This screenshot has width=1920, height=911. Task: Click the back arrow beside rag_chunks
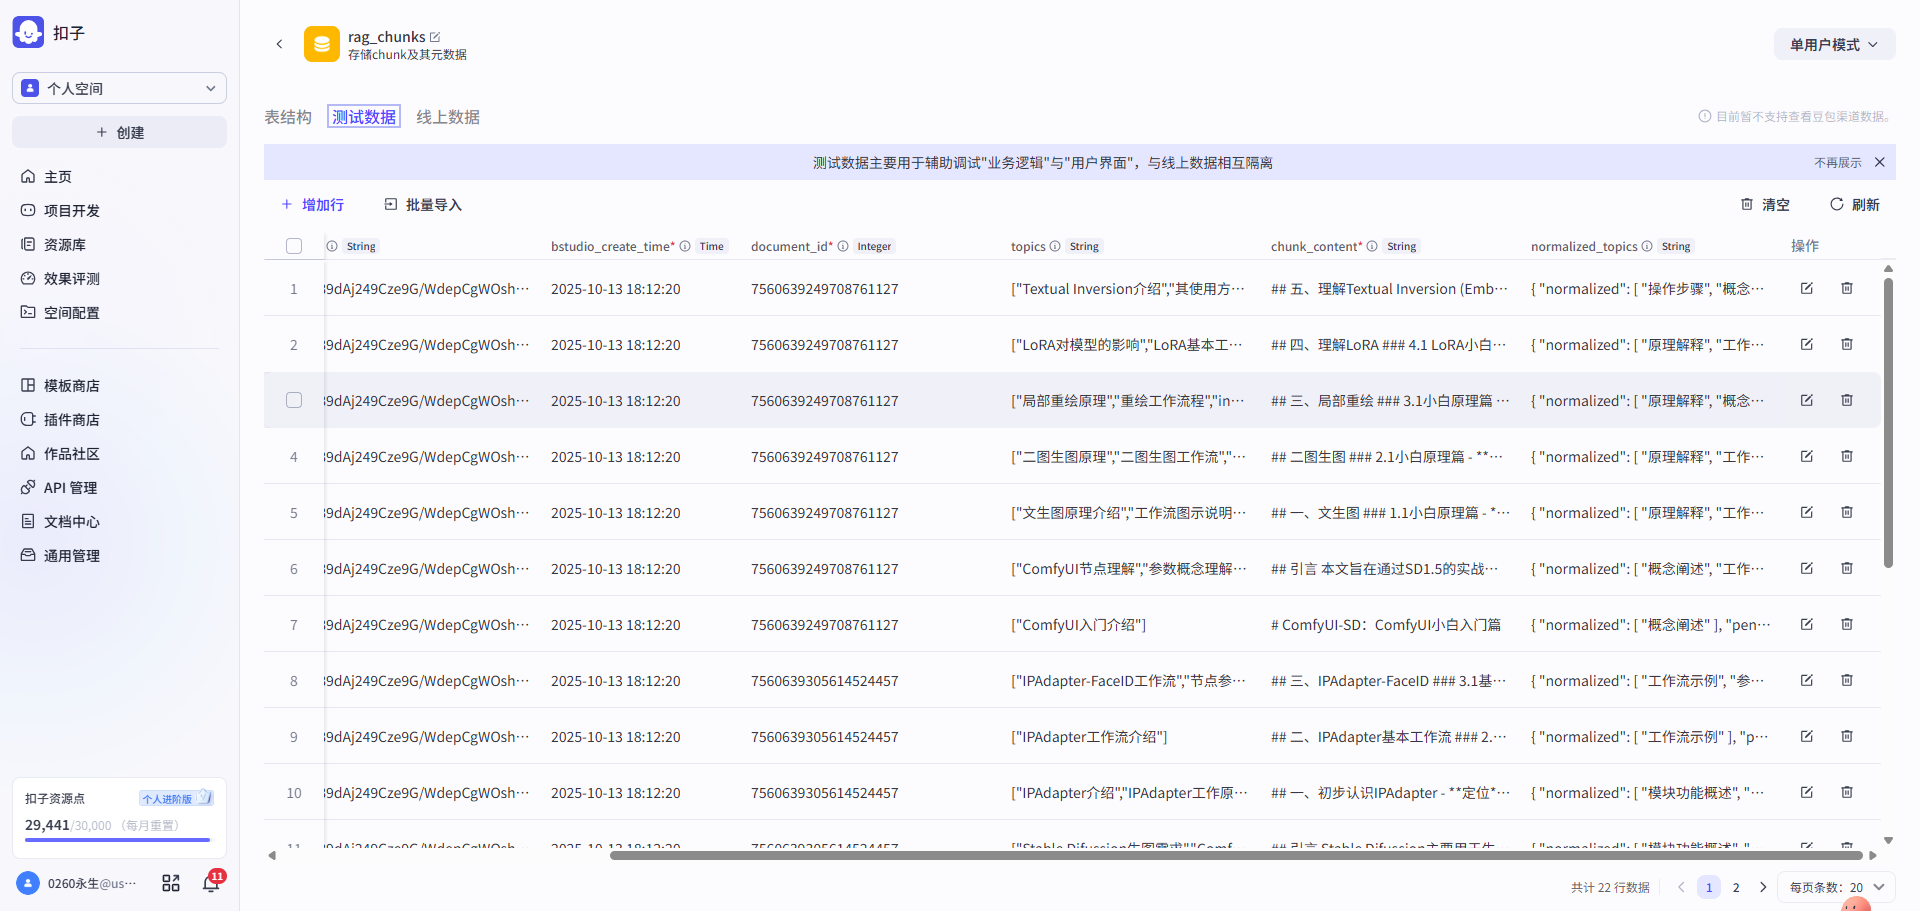click(x=279, y=44)
